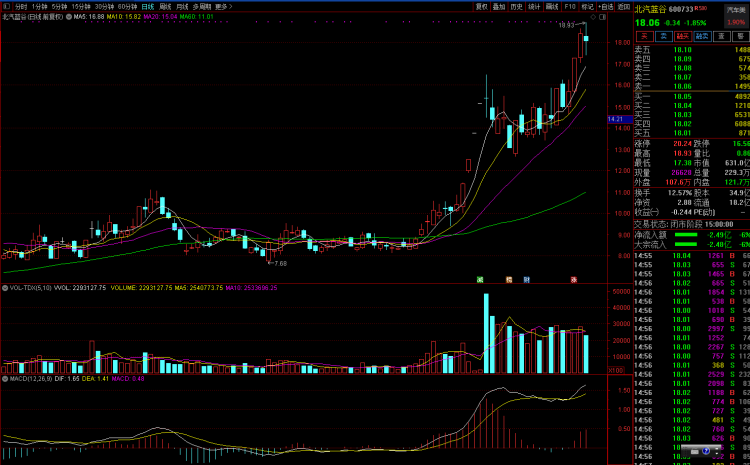
Task: Click the blue event marker below the chart
Action: pos(526,279)
